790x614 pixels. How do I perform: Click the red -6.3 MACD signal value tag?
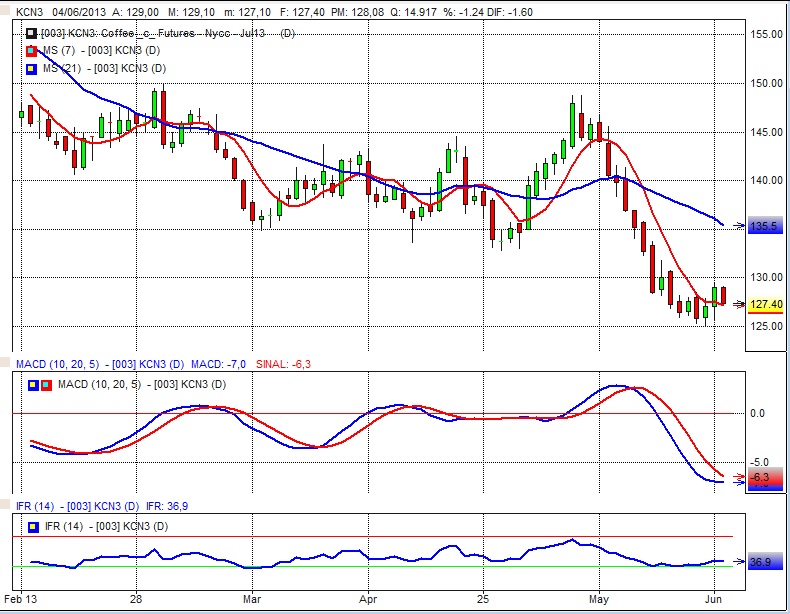coord(764,477)
